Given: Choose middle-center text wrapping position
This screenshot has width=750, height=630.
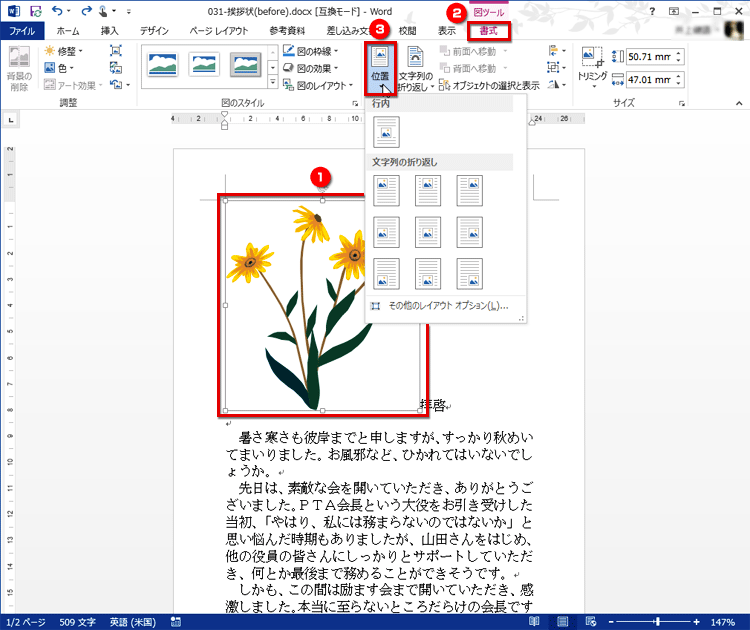Looking at the screenshot, I should [428, 232].
